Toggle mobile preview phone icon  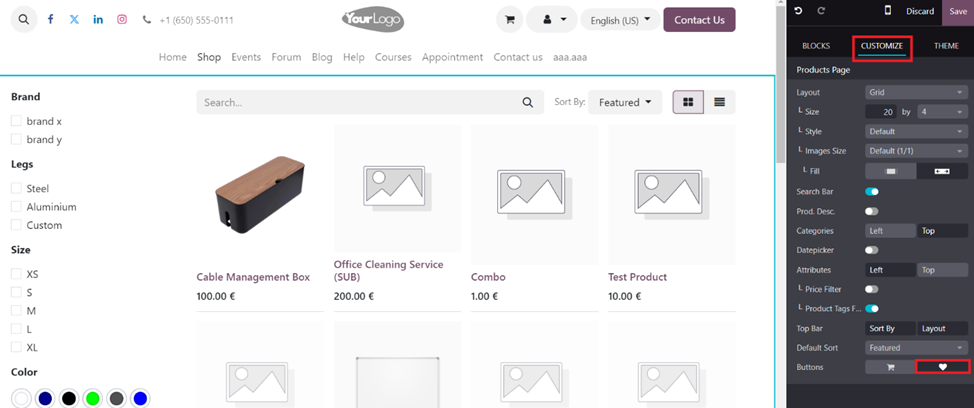click(888, 11)
